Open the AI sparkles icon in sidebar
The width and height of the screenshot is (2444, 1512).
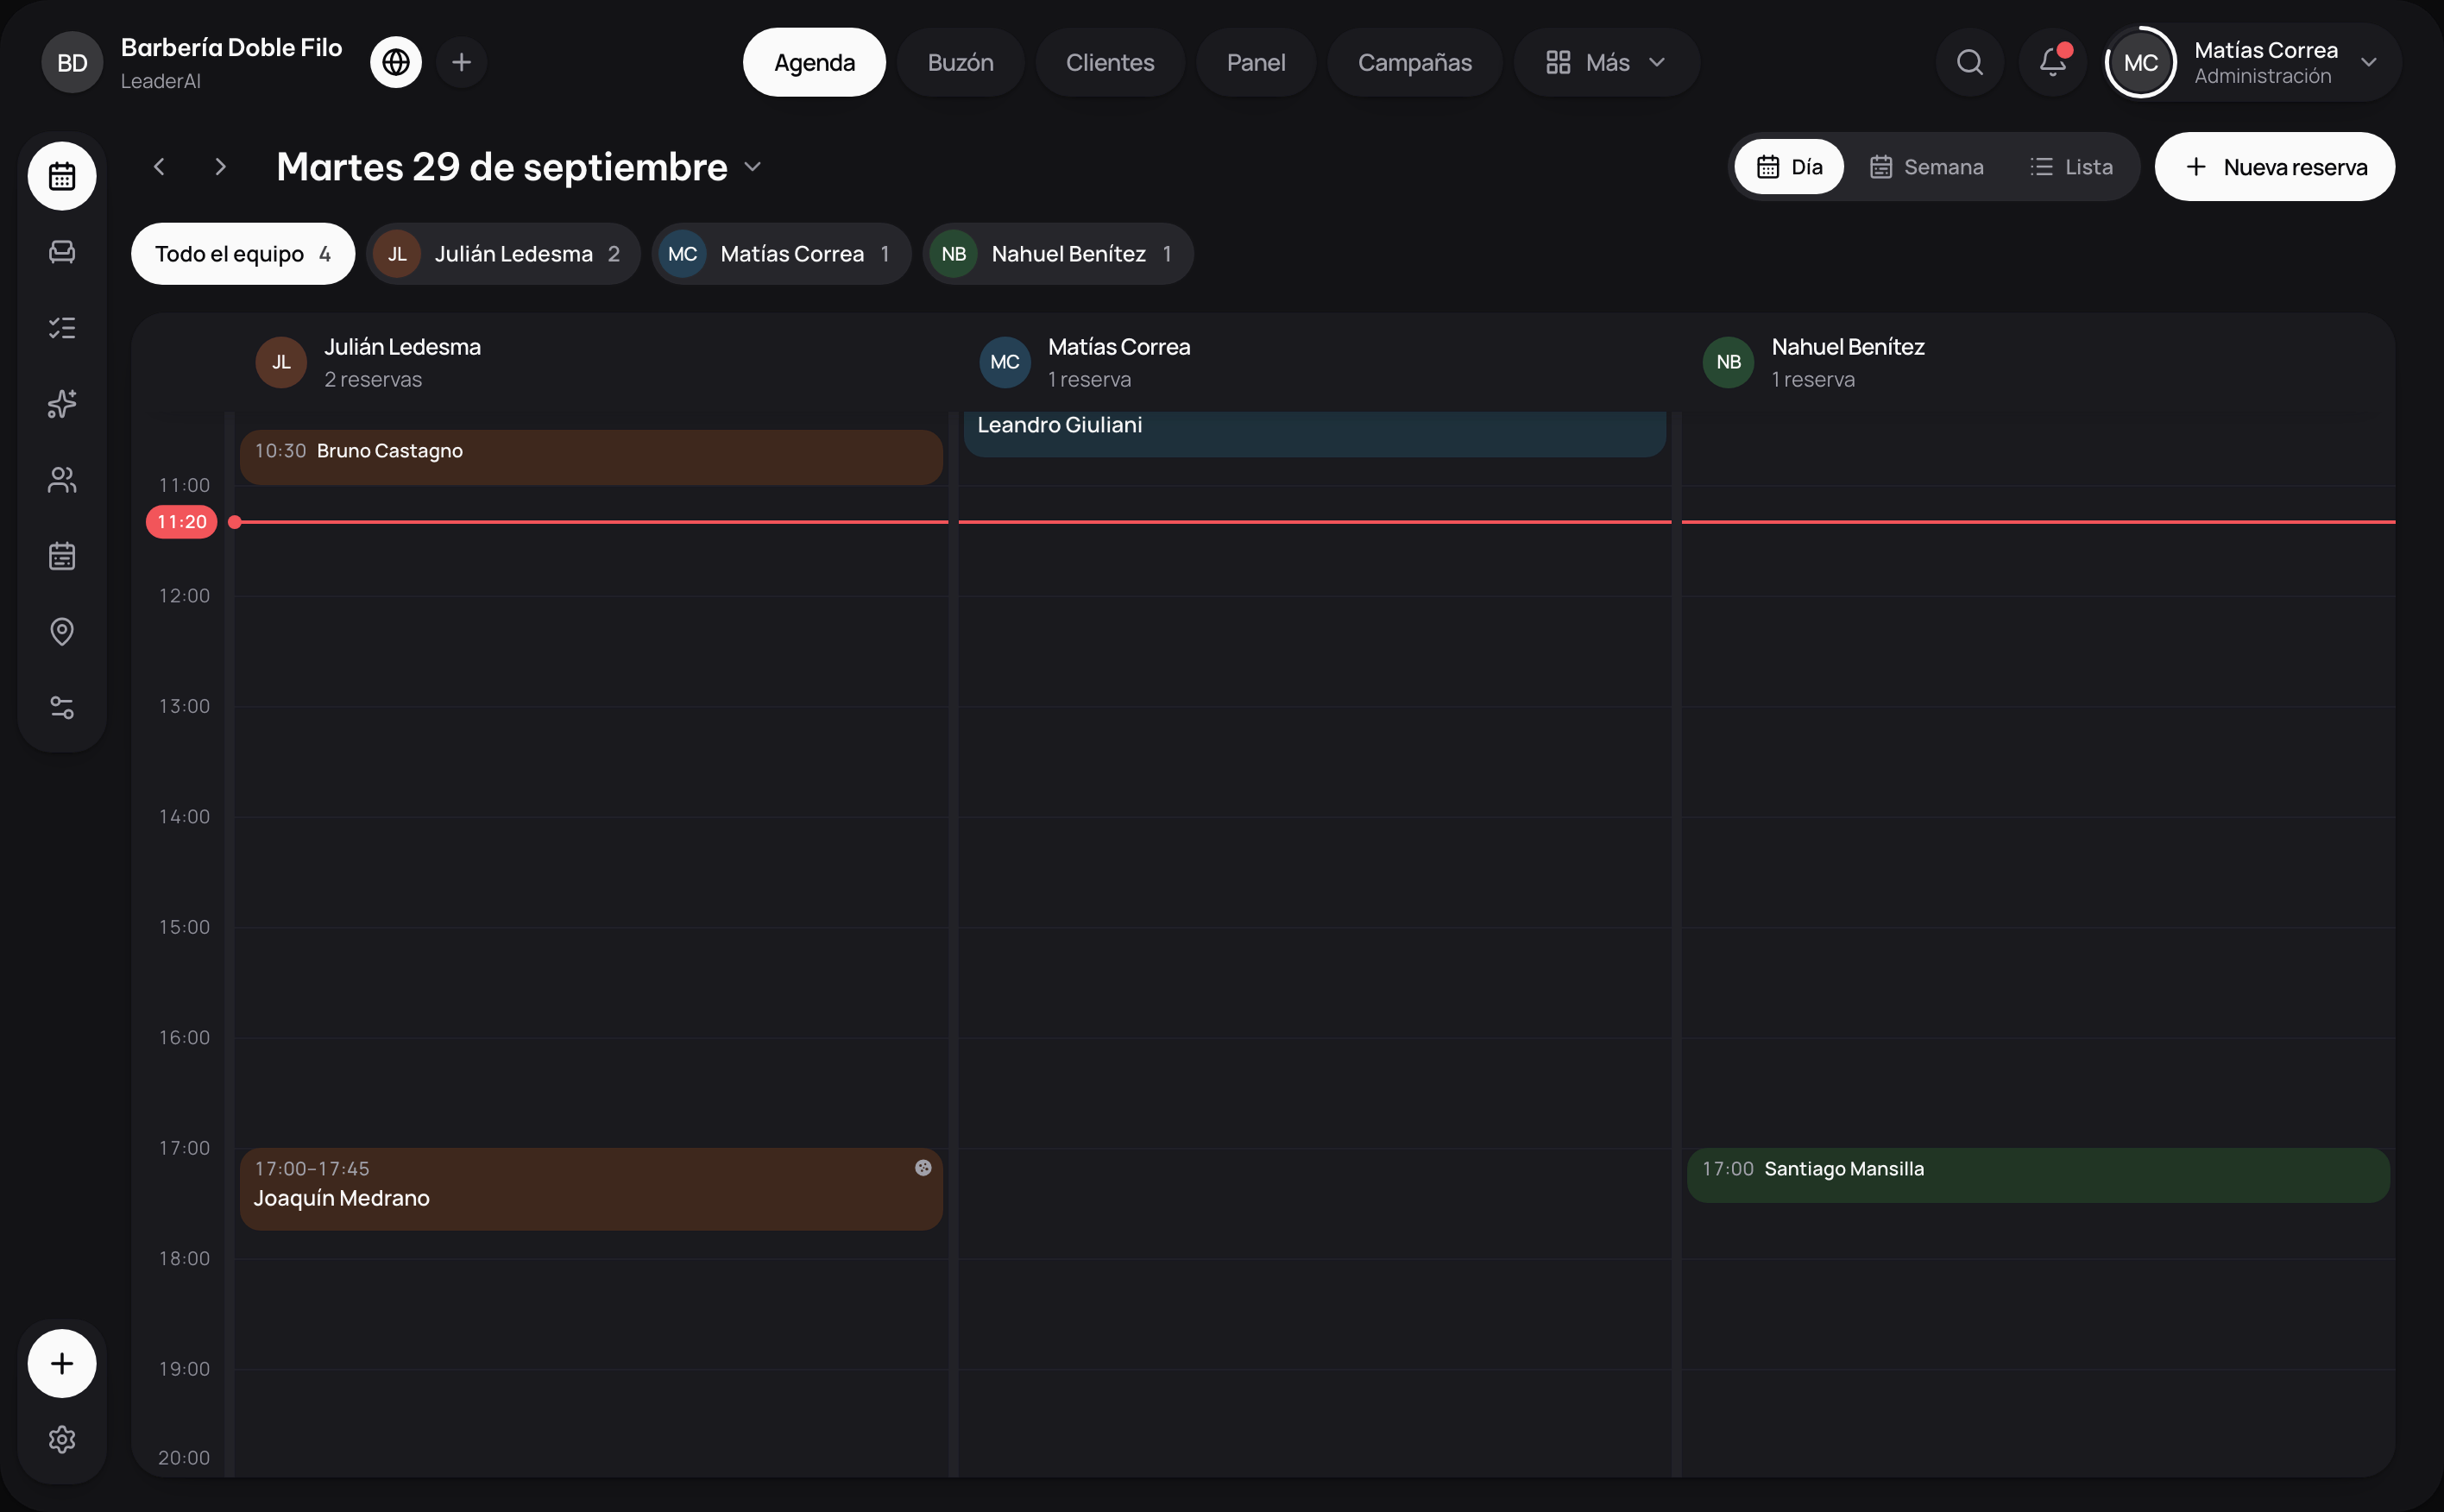tap(62, 404)
